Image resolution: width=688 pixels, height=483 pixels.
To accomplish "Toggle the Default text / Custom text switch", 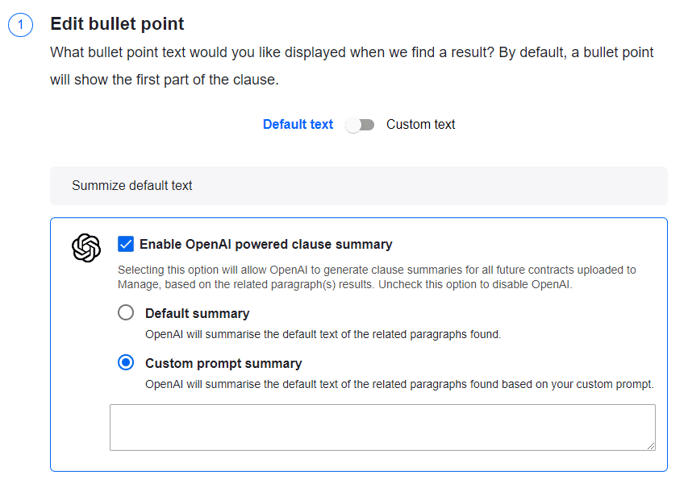I will pyautogui.click(x=360, y=125).
